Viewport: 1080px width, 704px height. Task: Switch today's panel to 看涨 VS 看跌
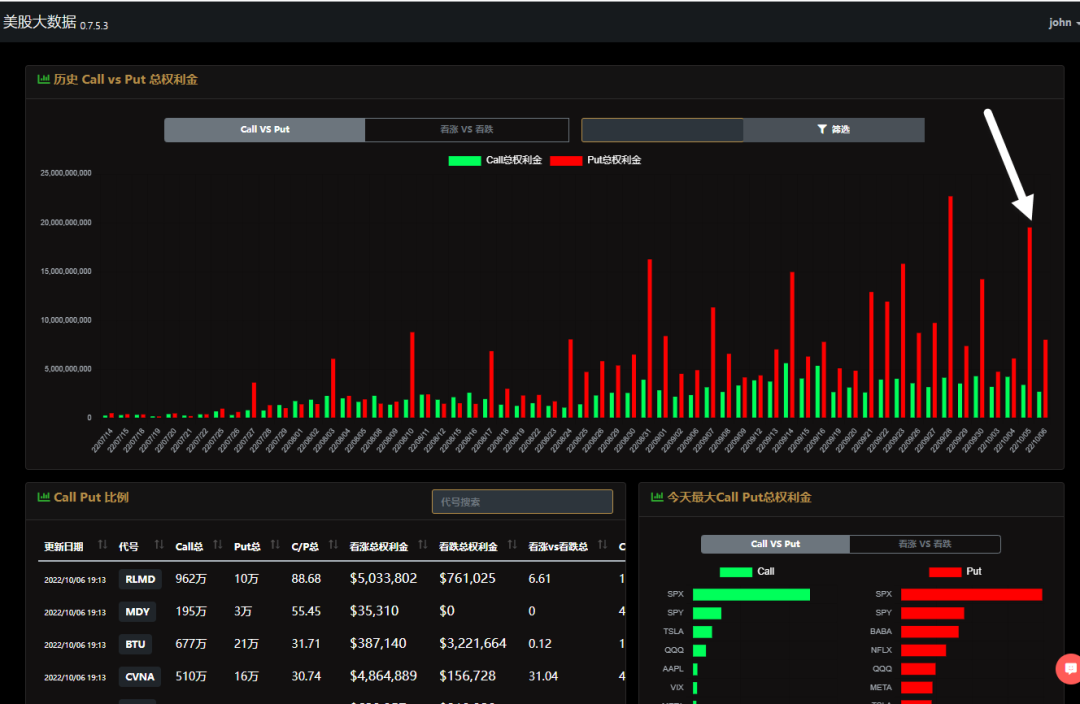tap(925, 544)
